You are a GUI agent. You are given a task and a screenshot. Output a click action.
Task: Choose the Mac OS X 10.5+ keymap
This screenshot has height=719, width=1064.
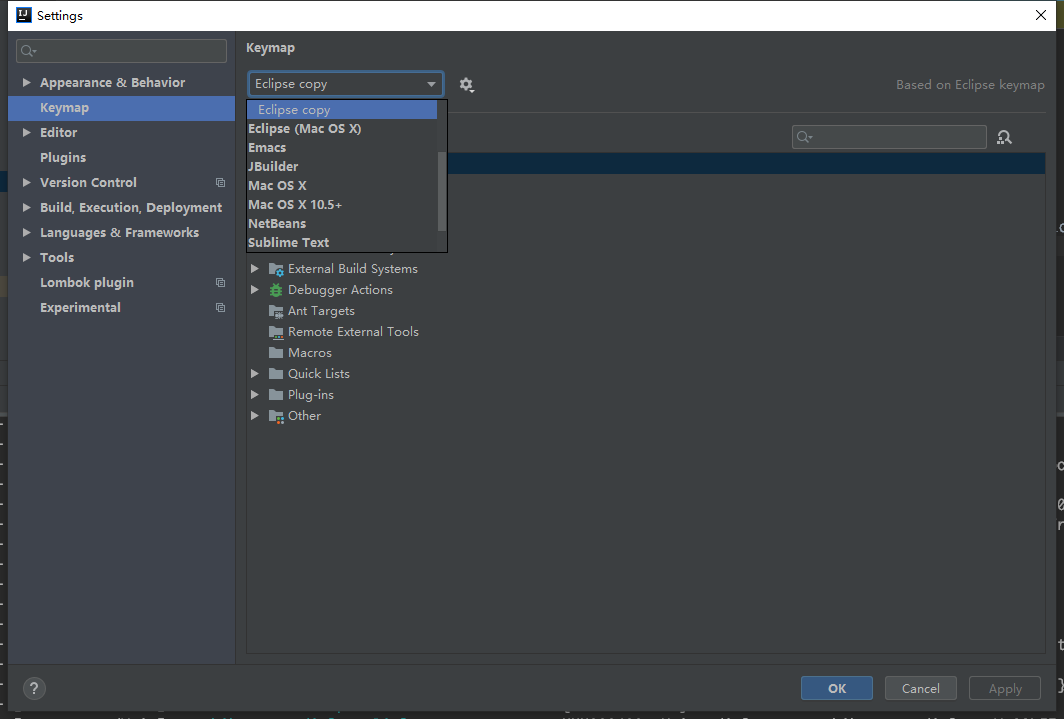[342, 205]
